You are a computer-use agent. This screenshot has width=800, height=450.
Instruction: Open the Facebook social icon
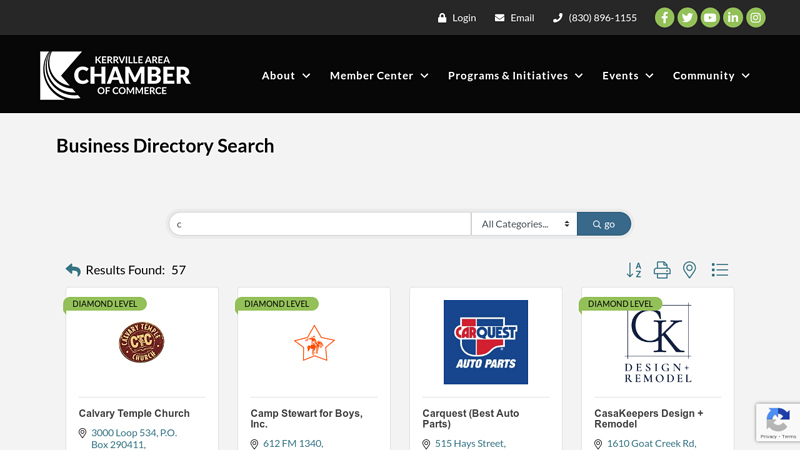(664, 18)
